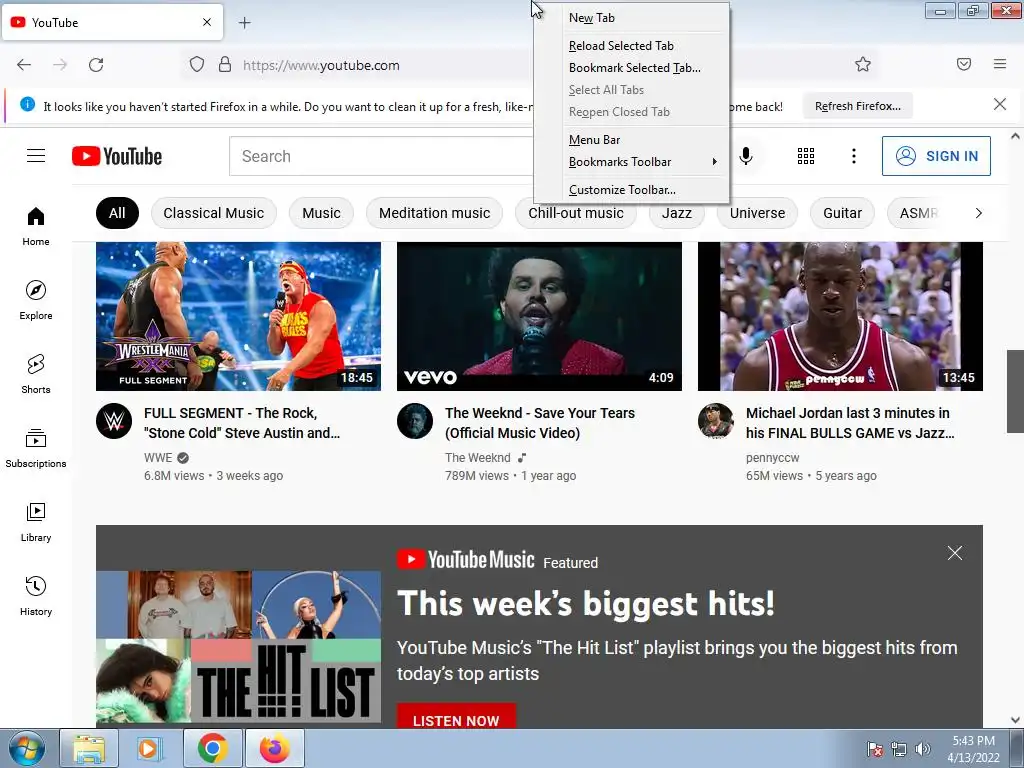Click the tracking protection shield icon
This screenshot has width=1024, height=768.
click(197, 65)
